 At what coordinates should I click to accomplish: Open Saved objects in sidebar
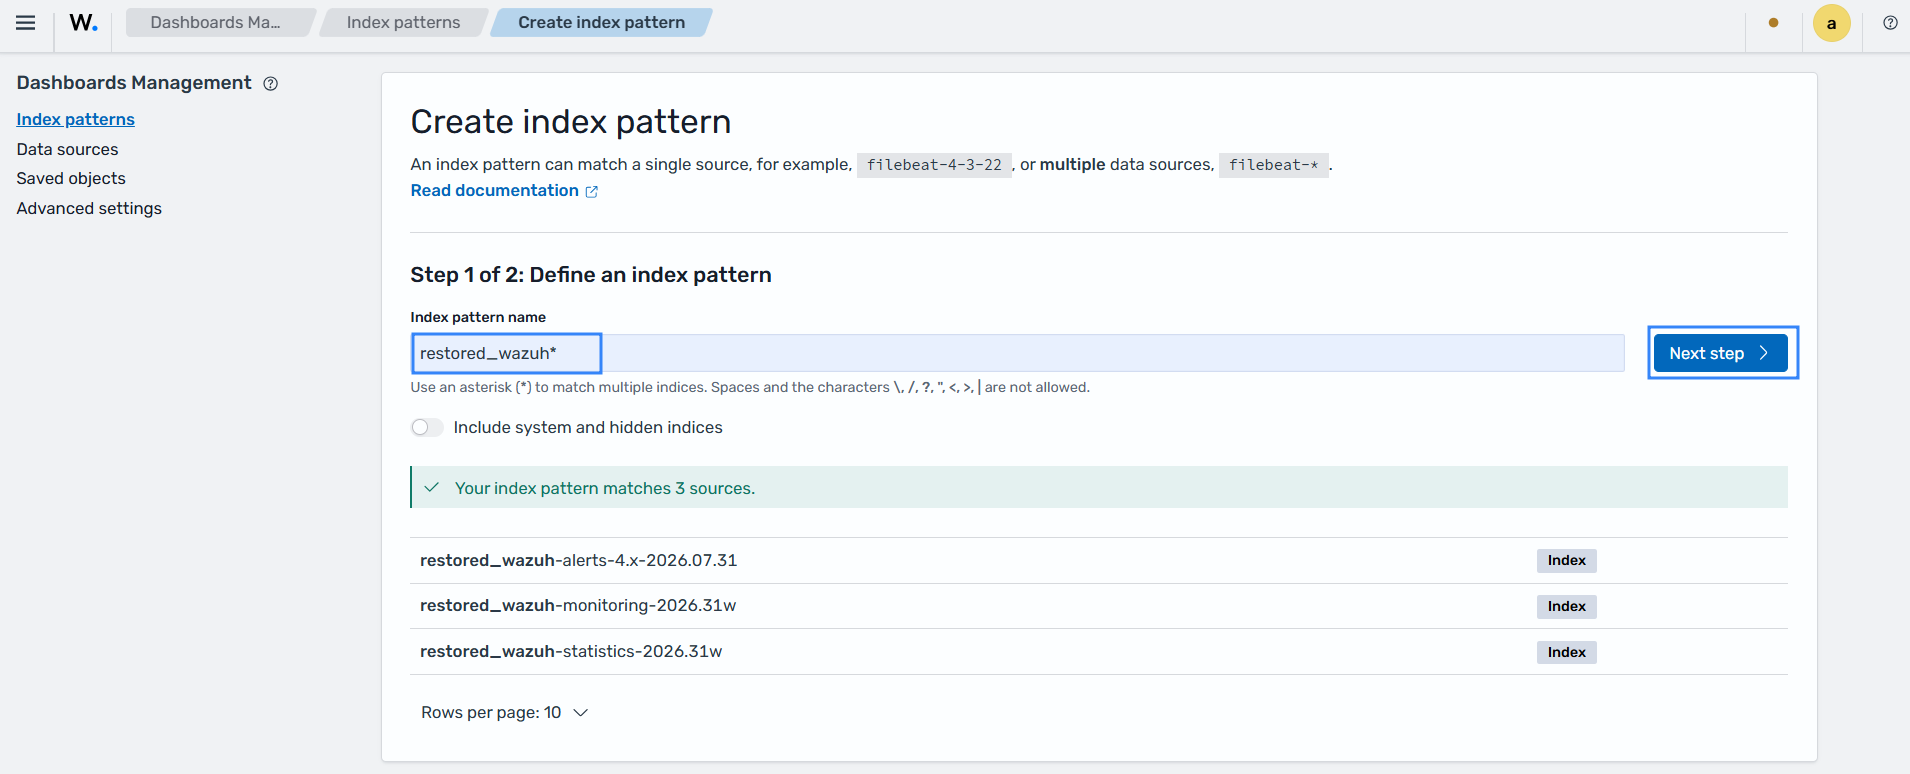click(x=71, y=178)
